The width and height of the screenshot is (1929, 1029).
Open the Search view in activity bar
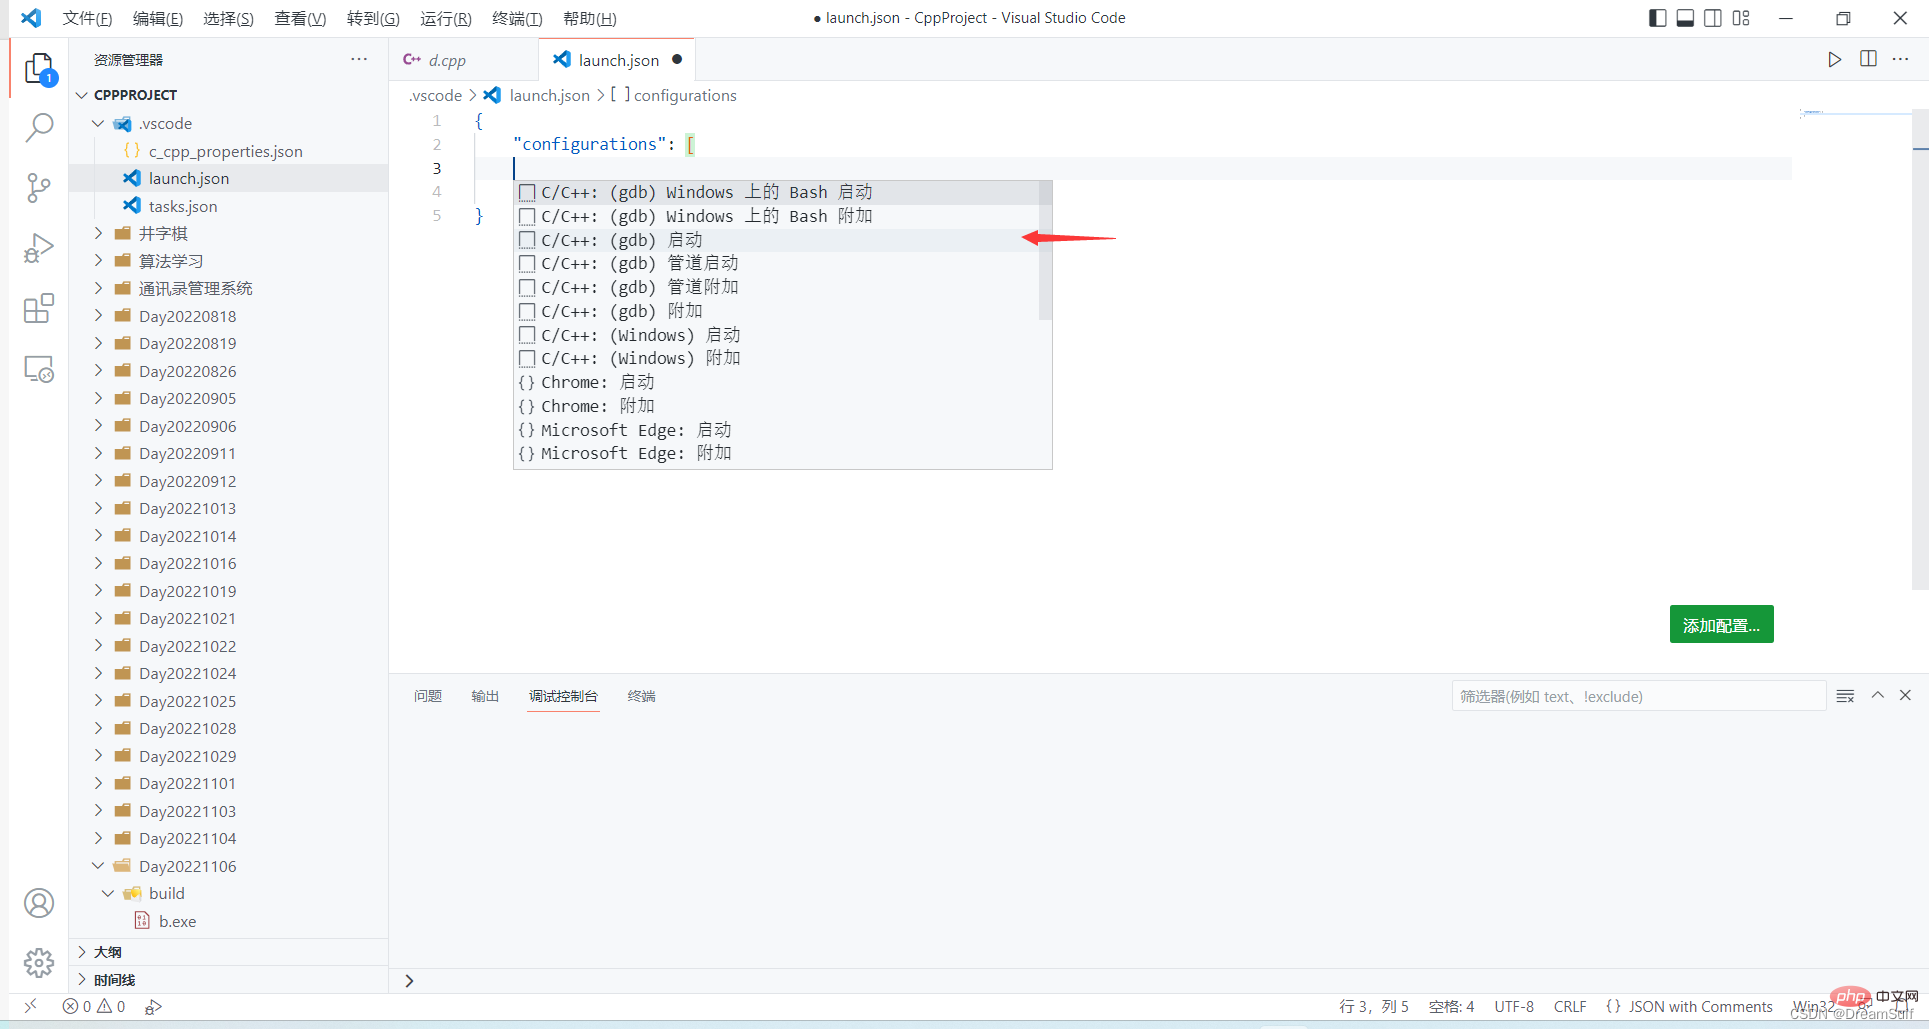click(38, 127)
